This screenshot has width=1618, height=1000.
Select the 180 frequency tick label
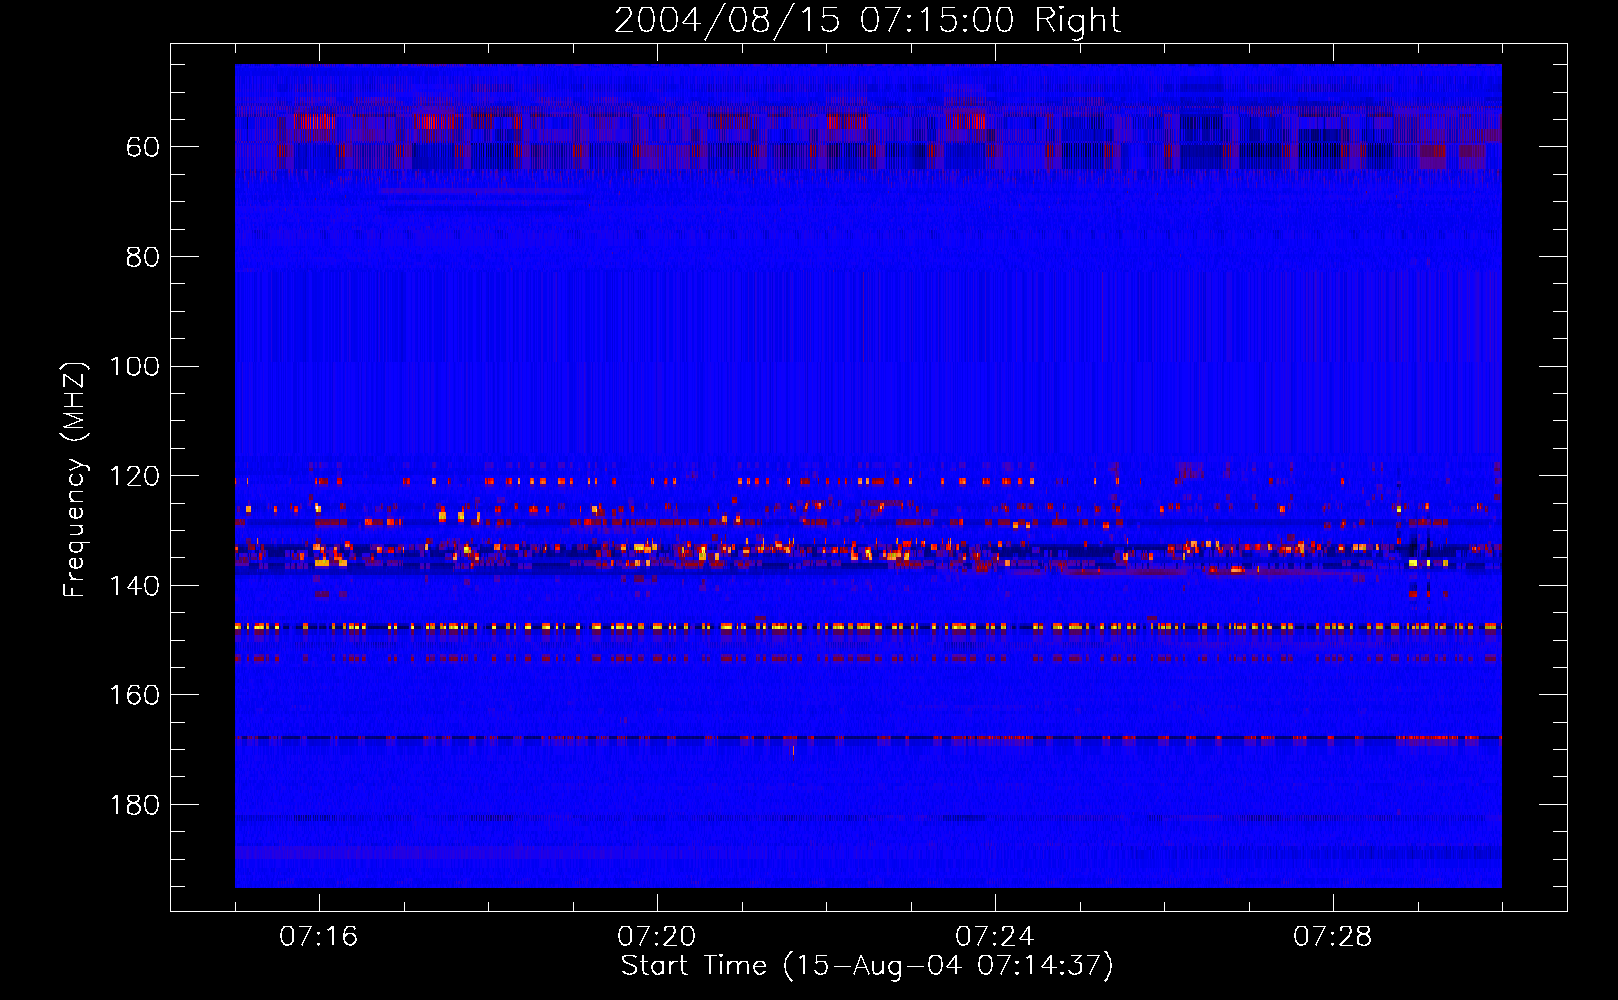tap(134, 805)
